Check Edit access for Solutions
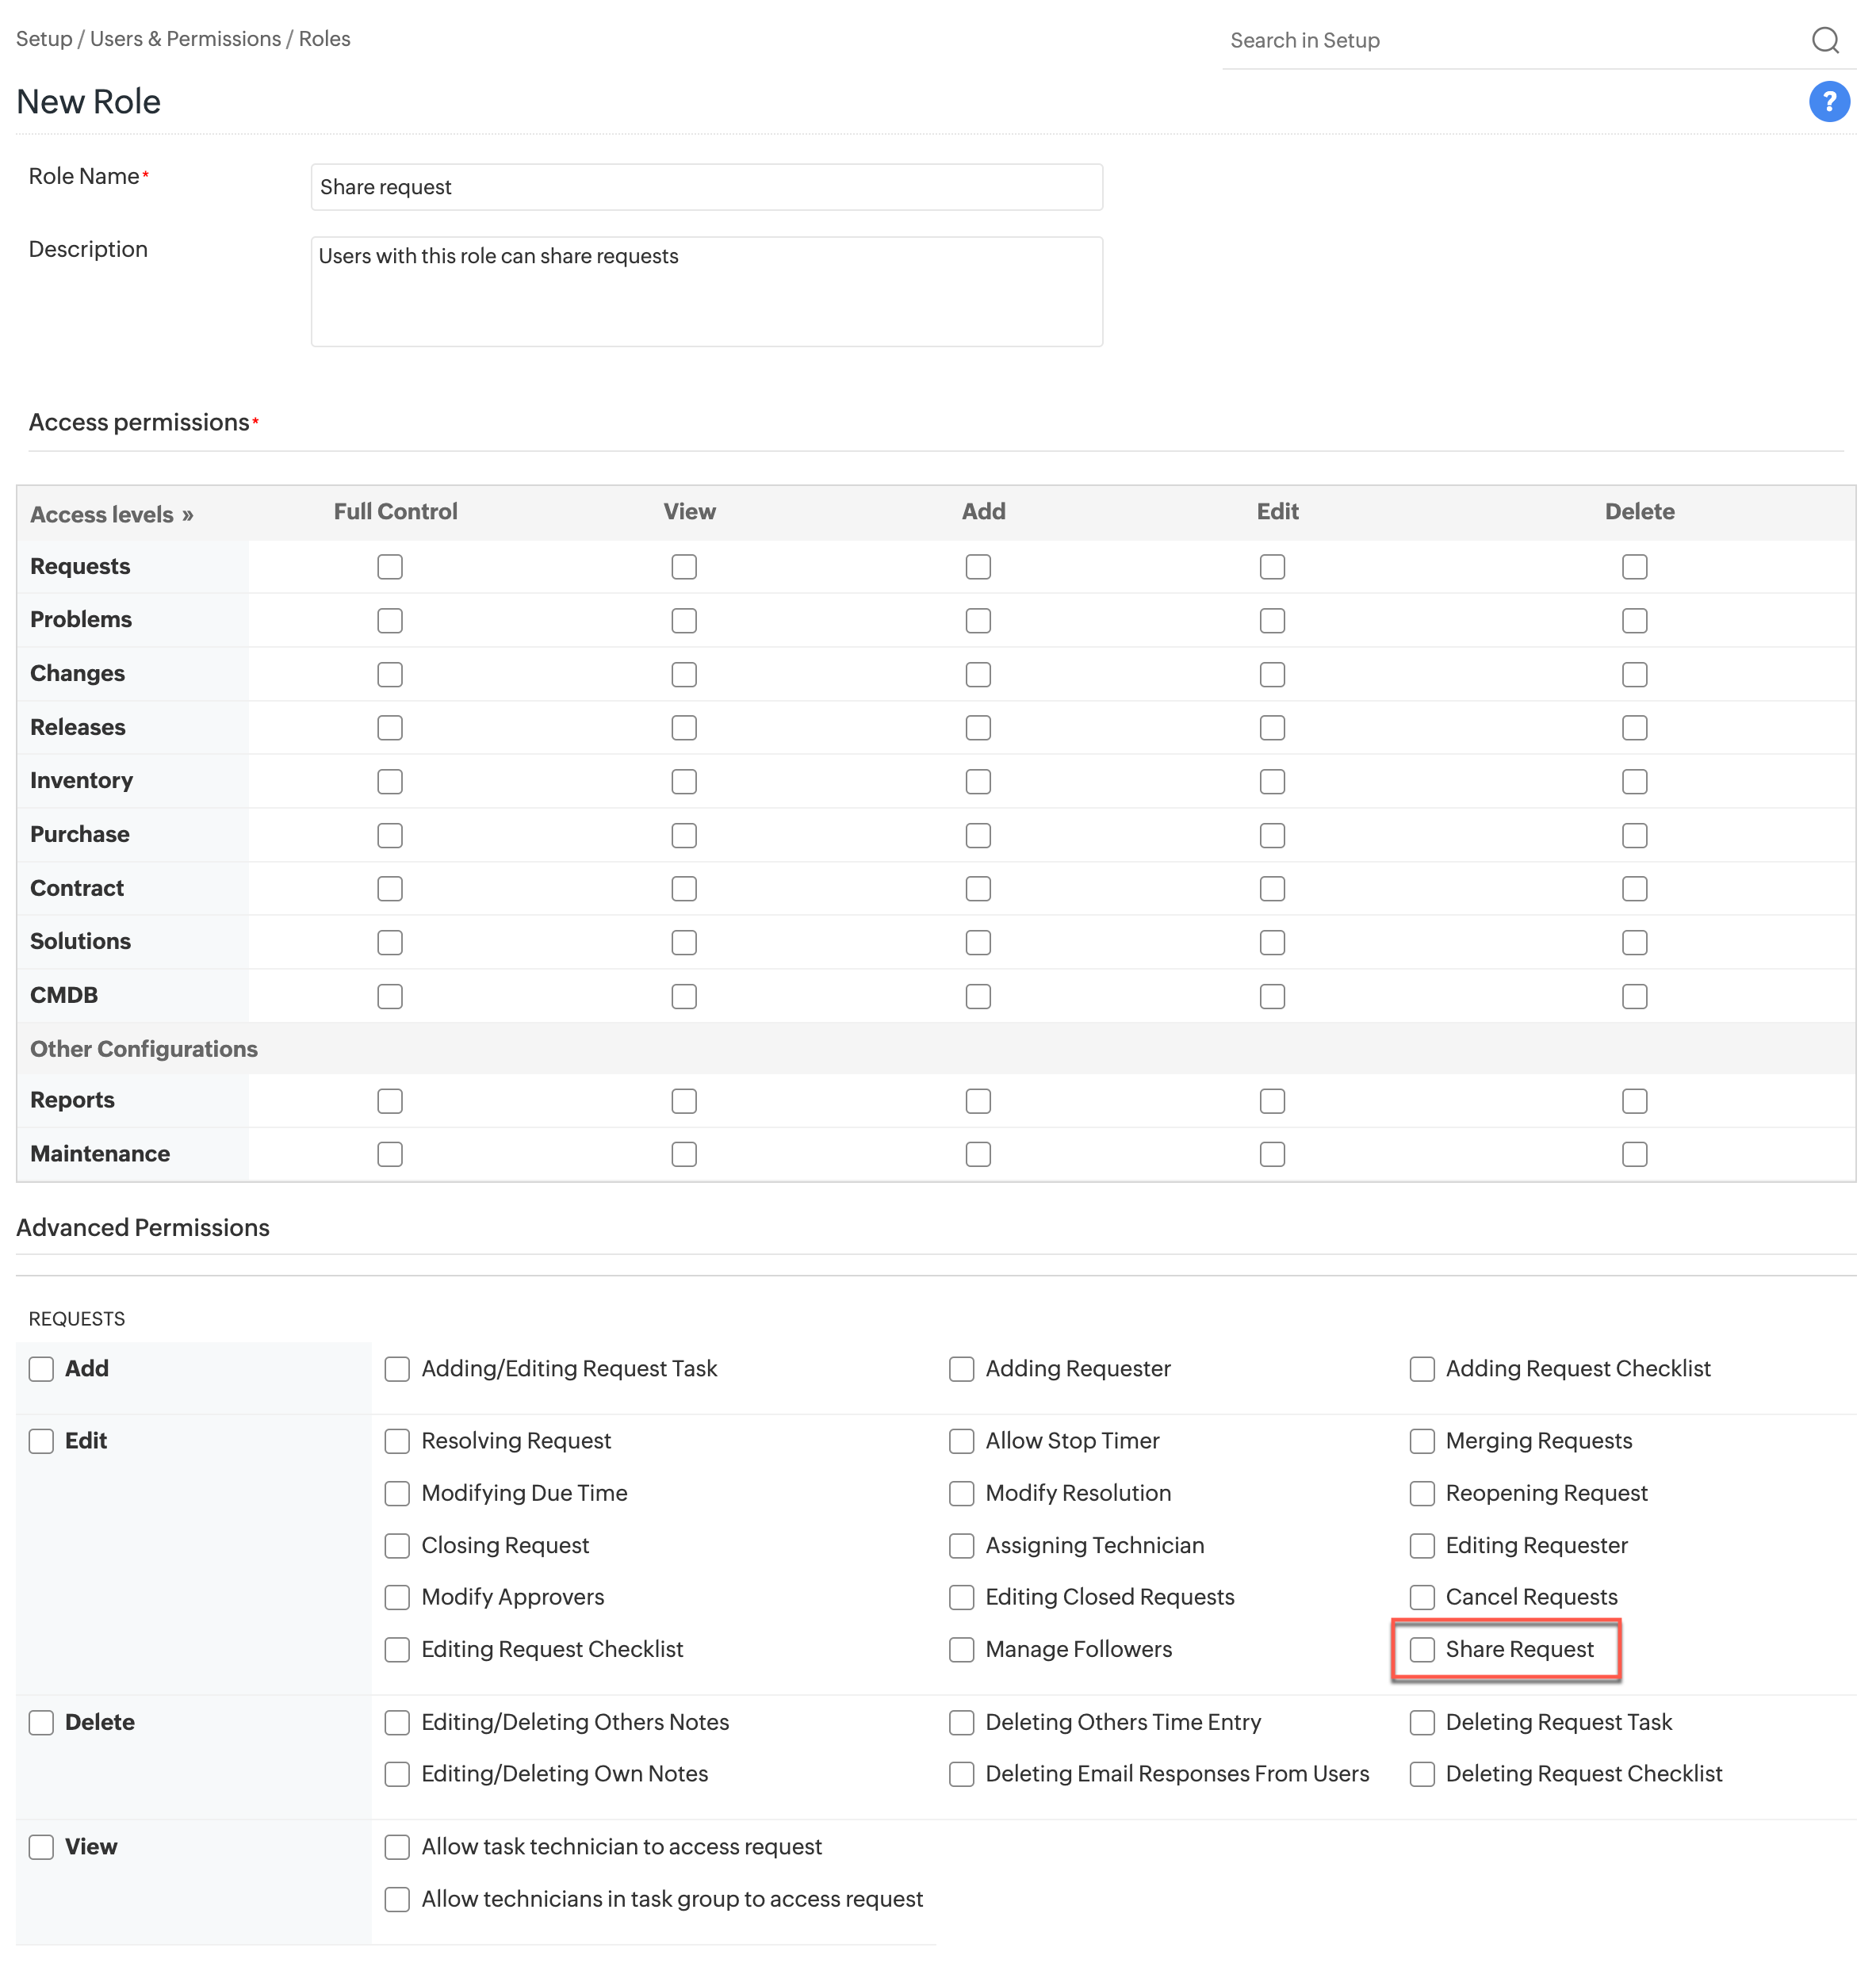 [x=1272, y=942]
